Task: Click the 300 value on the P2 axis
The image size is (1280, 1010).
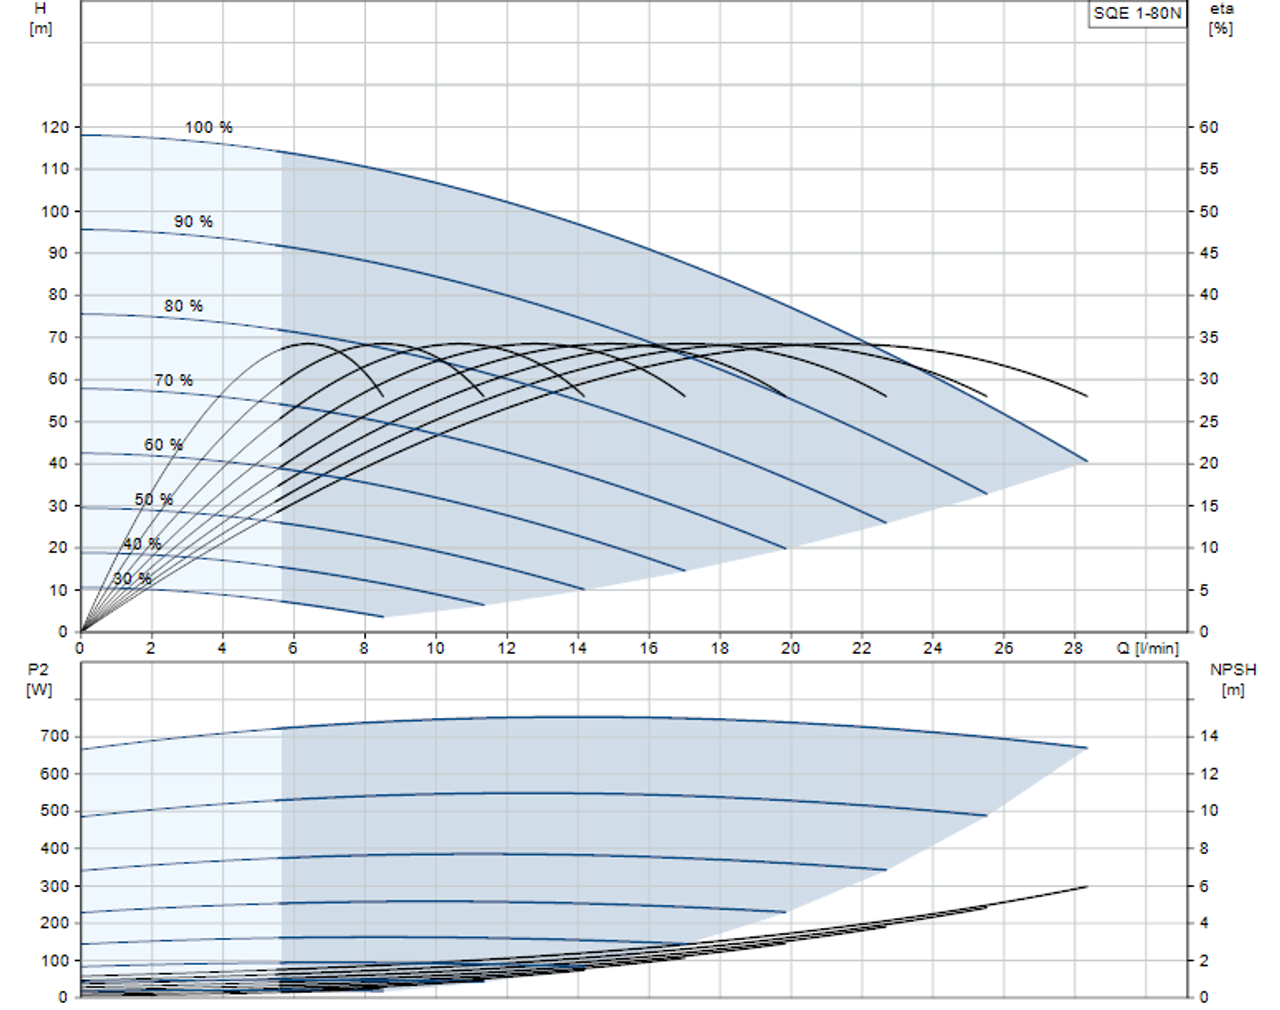Action: coord(55,886)
